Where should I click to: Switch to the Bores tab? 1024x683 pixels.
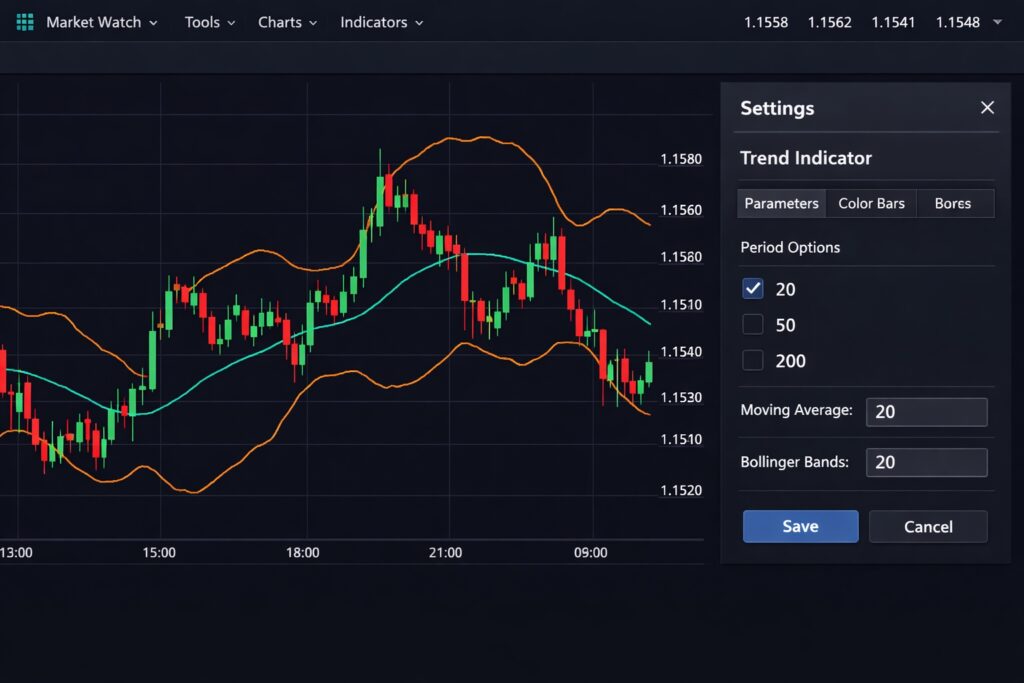pos(954,203)
